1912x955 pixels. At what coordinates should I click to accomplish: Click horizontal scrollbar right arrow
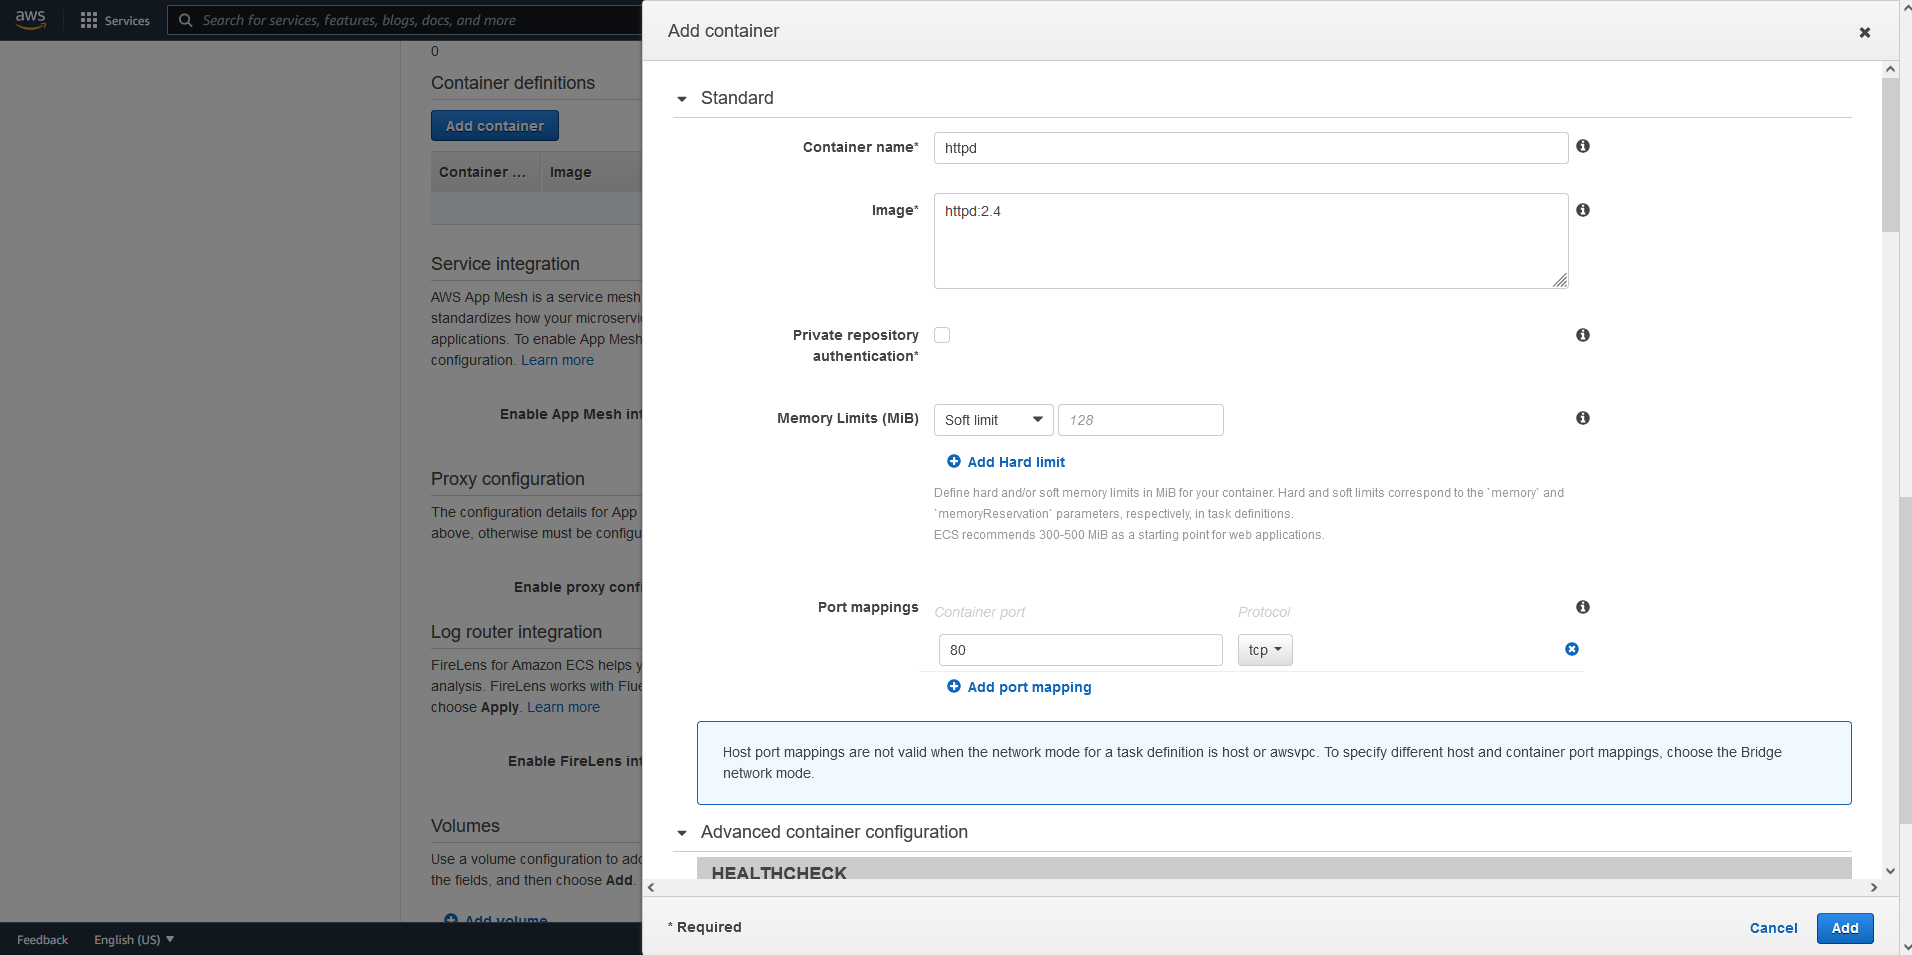point(1873,887)
